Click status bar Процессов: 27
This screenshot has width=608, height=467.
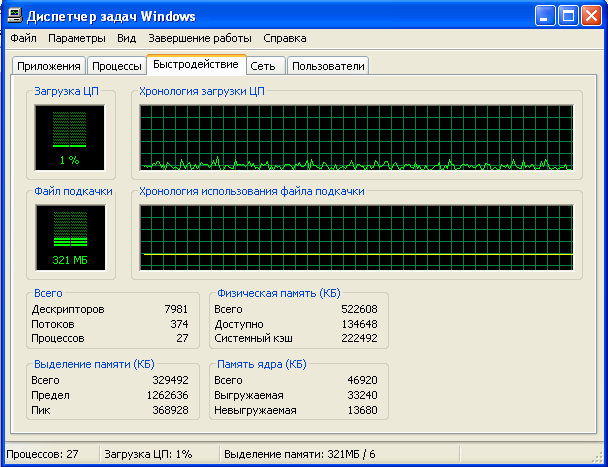42,454
